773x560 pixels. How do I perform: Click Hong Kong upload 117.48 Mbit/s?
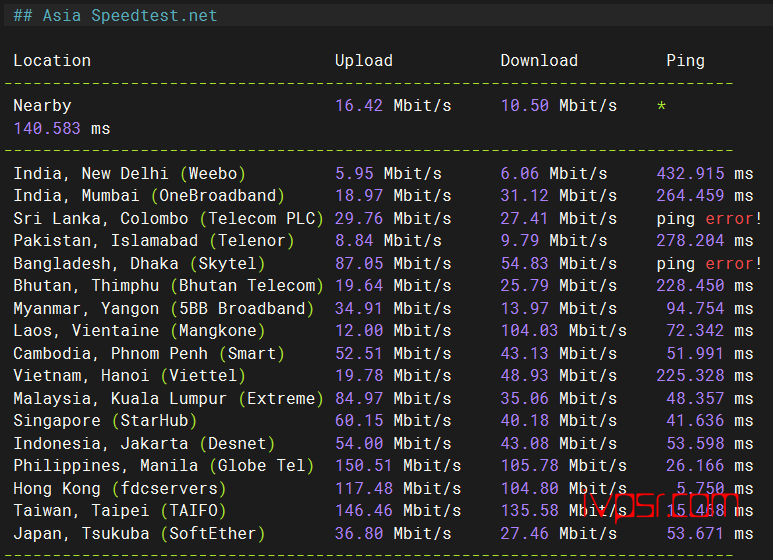(398, 489)
